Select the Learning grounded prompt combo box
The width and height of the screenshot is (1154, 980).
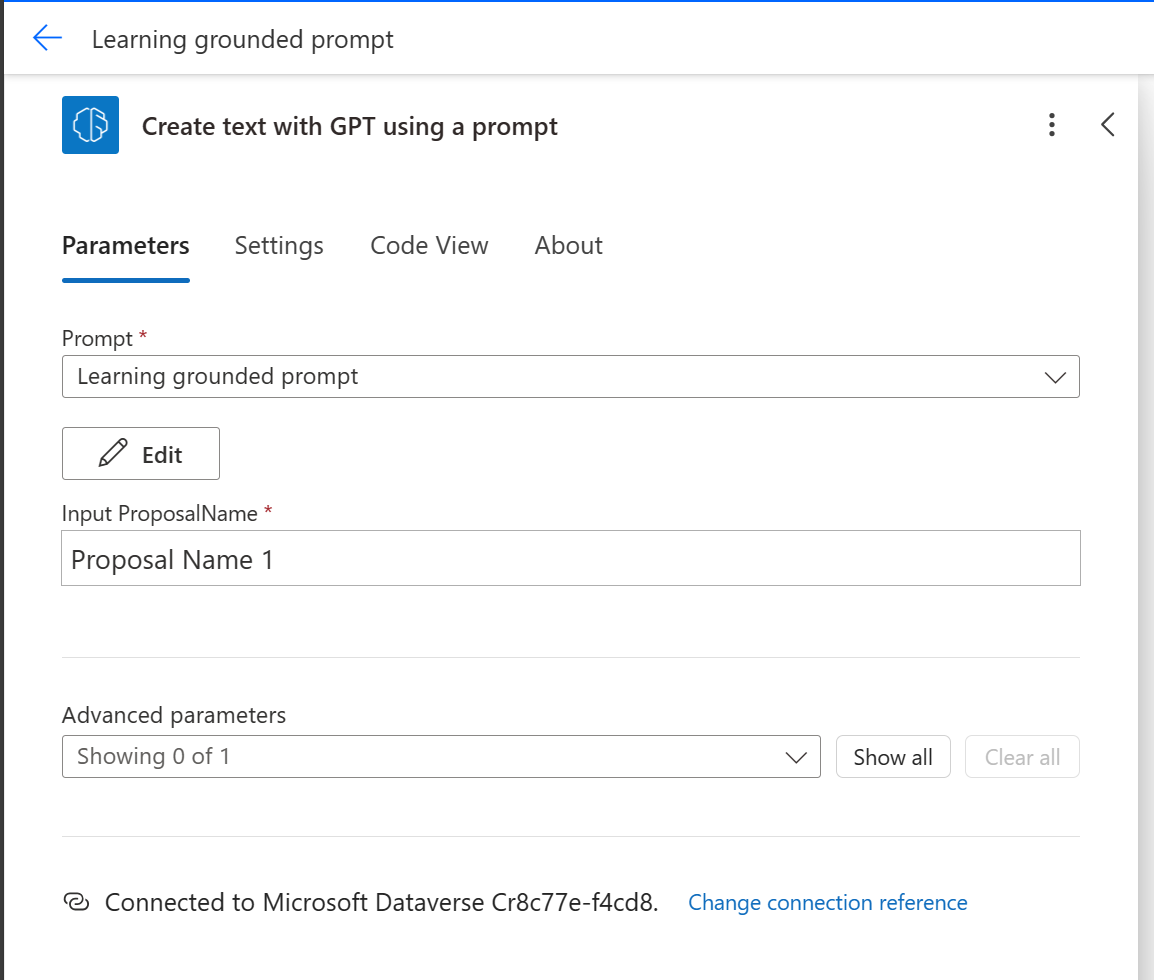[570, 377]
